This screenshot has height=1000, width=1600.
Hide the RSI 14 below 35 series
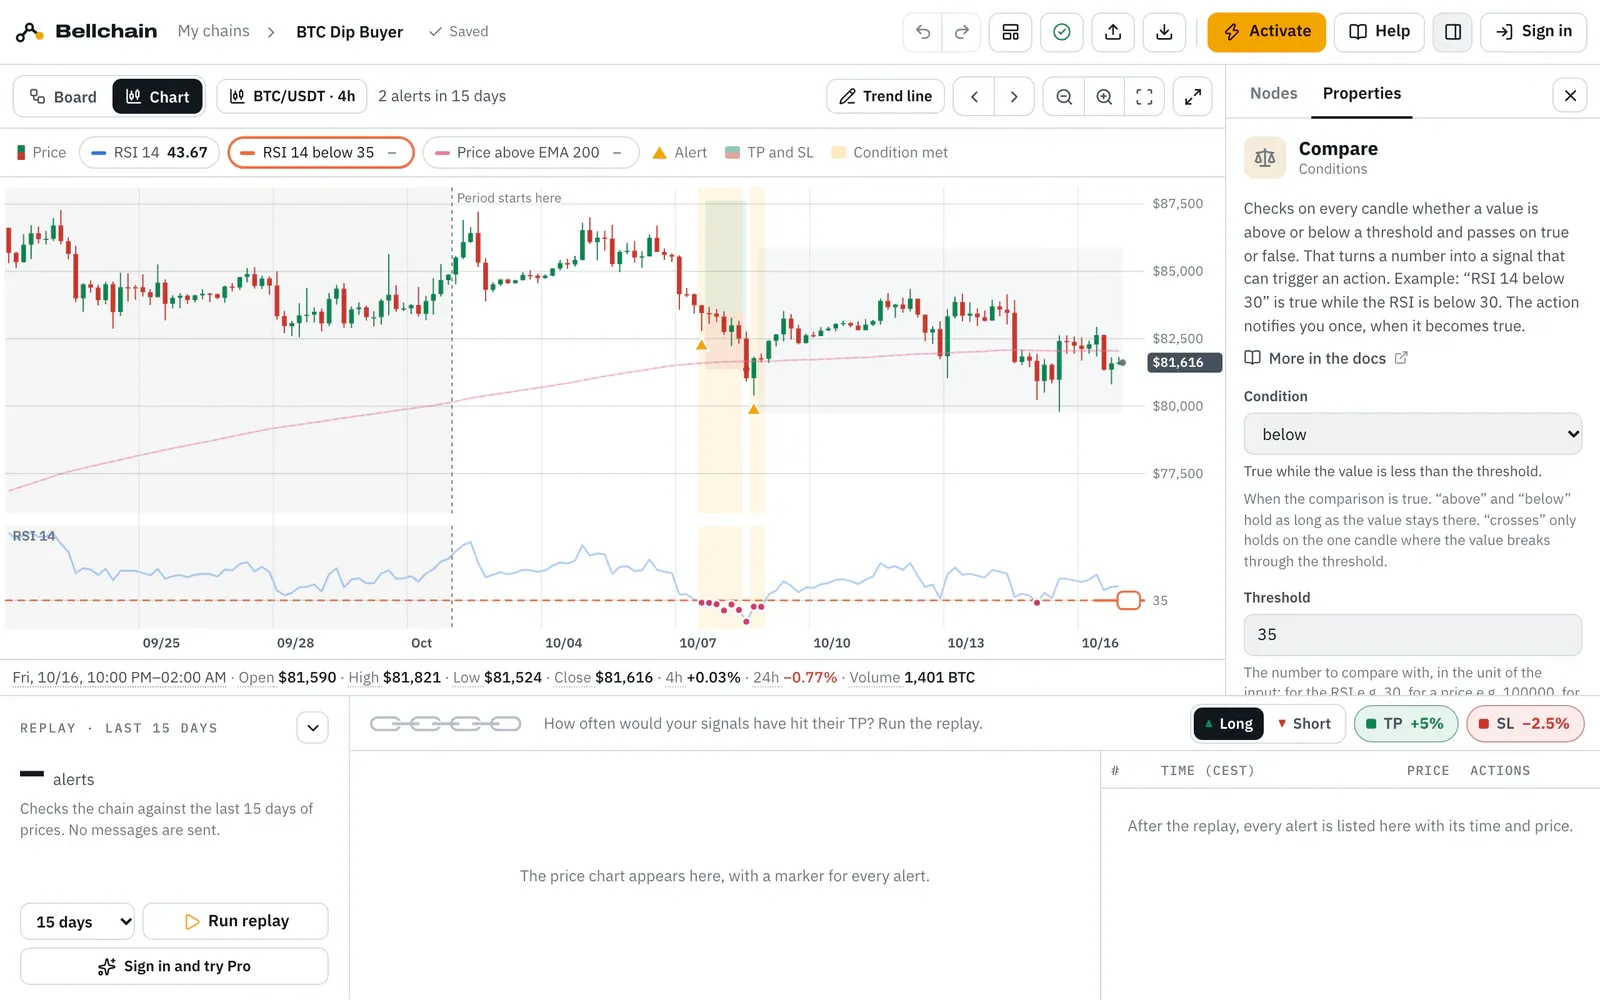click(392, 153)
